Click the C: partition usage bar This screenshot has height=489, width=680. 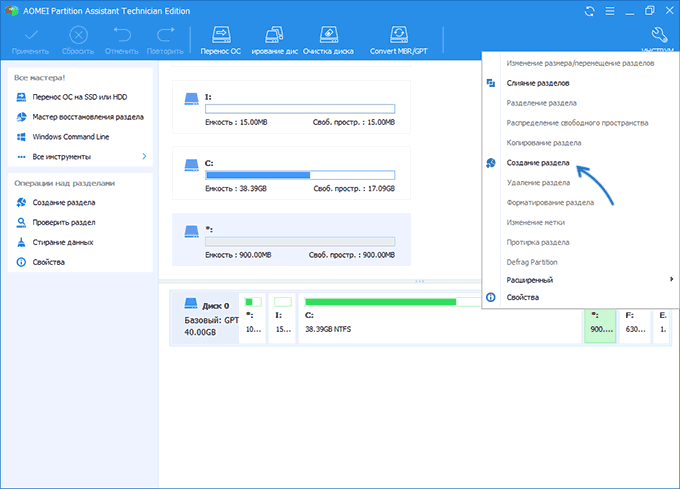[300, 175]
